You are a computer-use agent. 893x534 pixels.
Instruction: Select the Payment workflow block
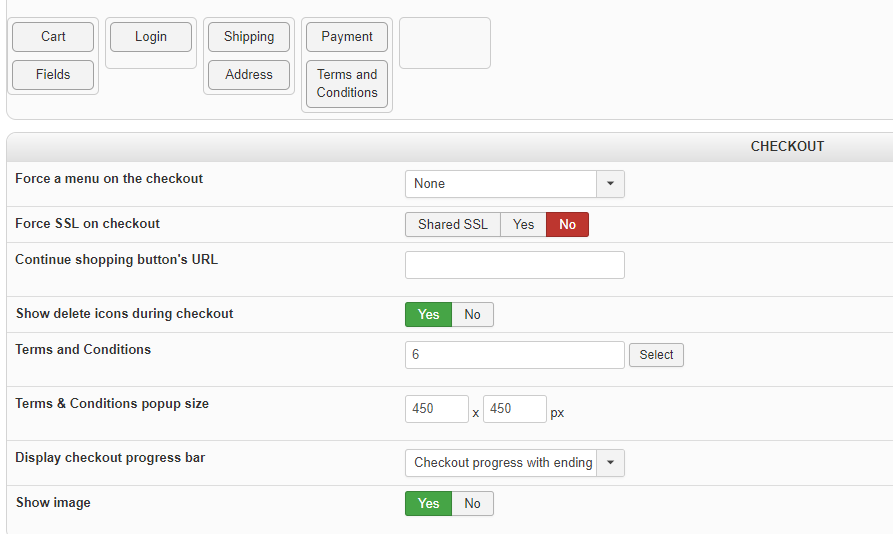[x=347, y=37]
